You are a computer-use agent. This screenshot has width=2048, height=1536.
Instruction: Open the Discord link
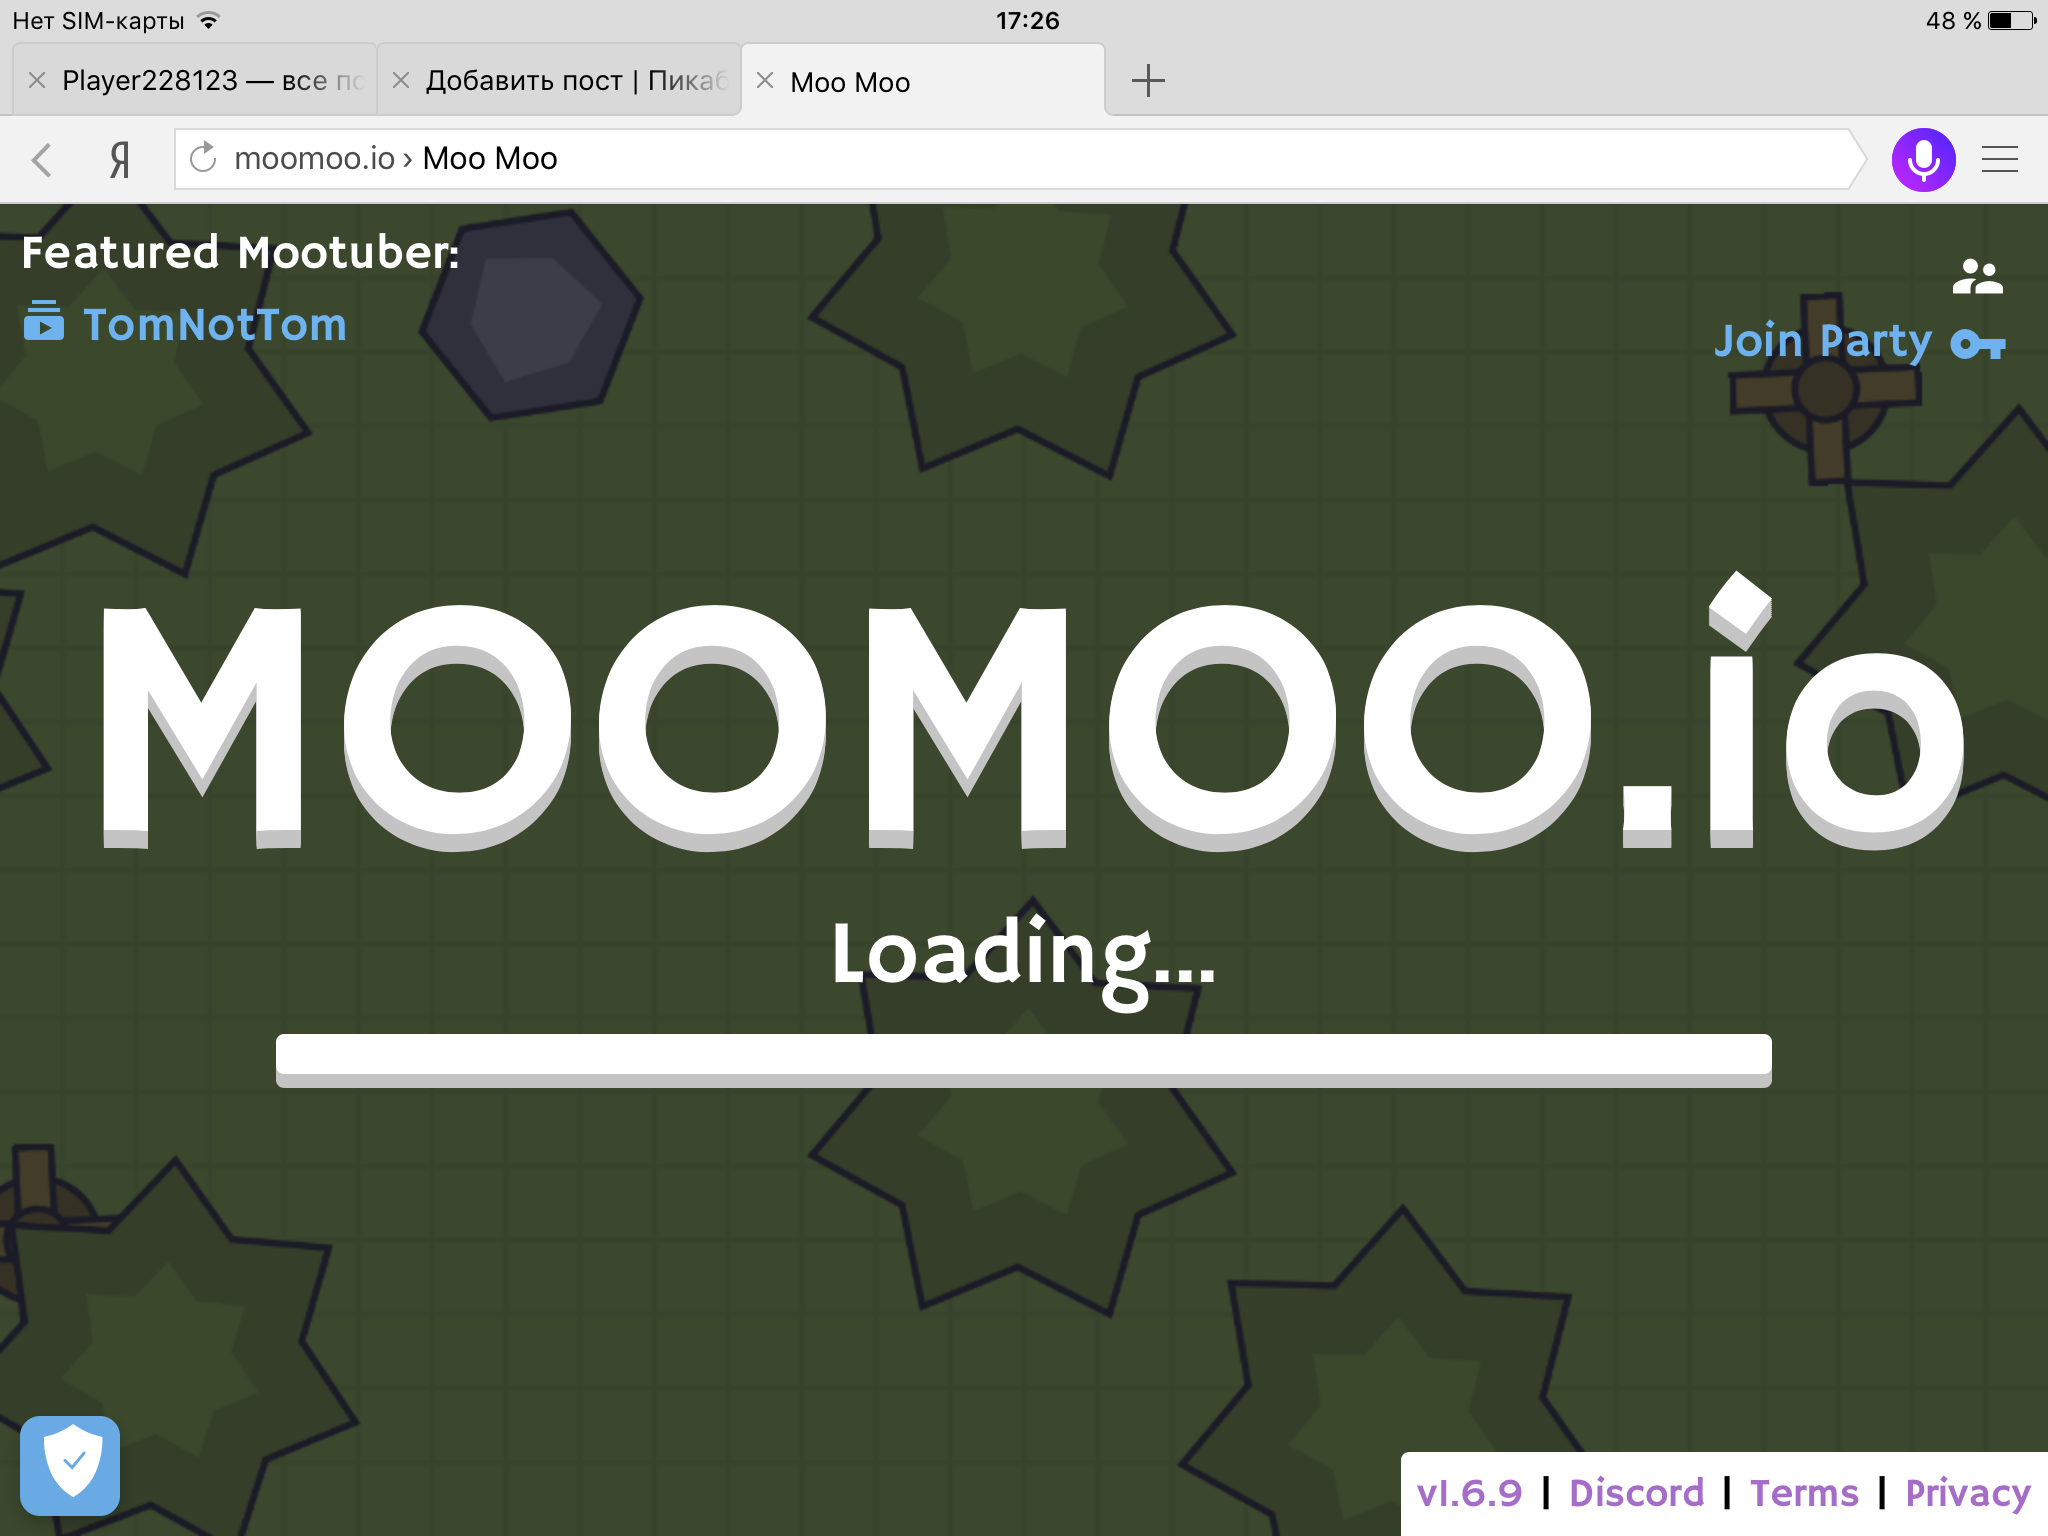click(1636, 1493)
